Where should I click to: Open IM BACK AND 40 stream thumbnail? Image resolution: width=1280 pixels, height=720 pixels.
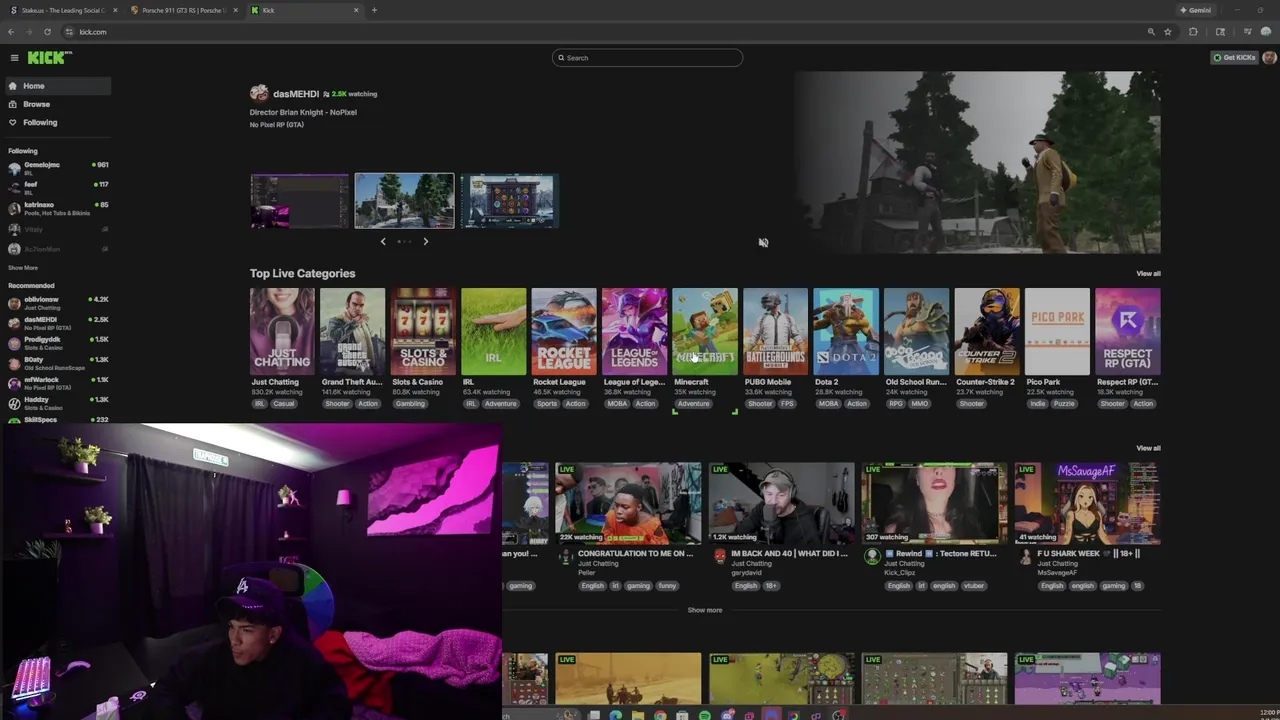click(782, 503)
